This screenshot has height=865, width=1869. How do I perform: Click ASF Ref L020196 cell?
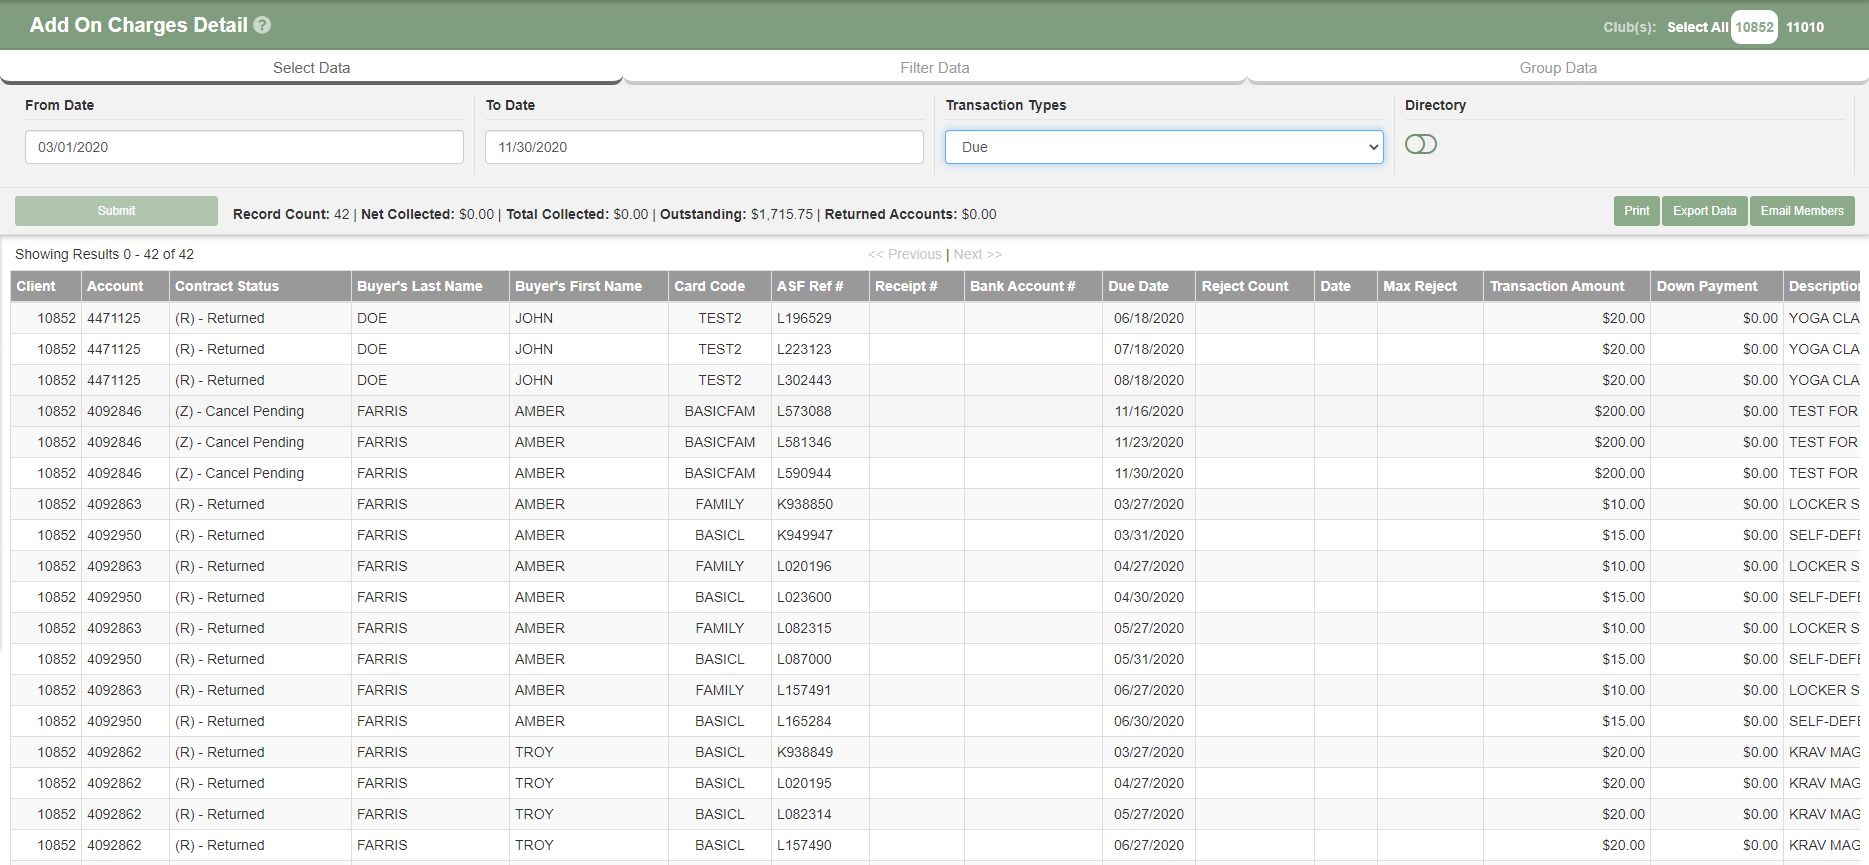820,566
